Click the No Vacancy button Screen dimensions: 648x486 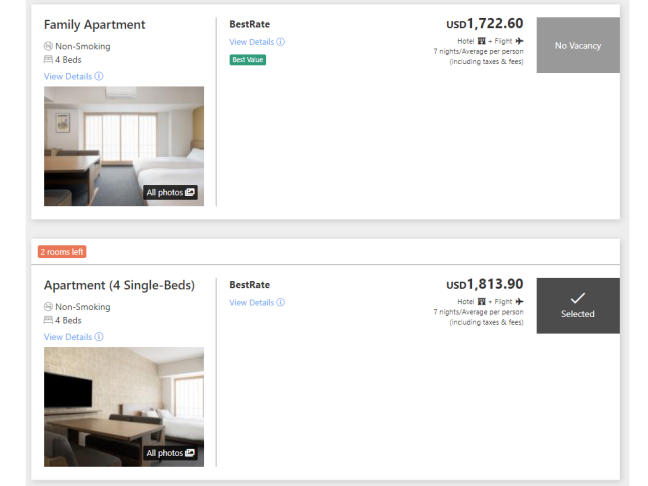(578, 45)
